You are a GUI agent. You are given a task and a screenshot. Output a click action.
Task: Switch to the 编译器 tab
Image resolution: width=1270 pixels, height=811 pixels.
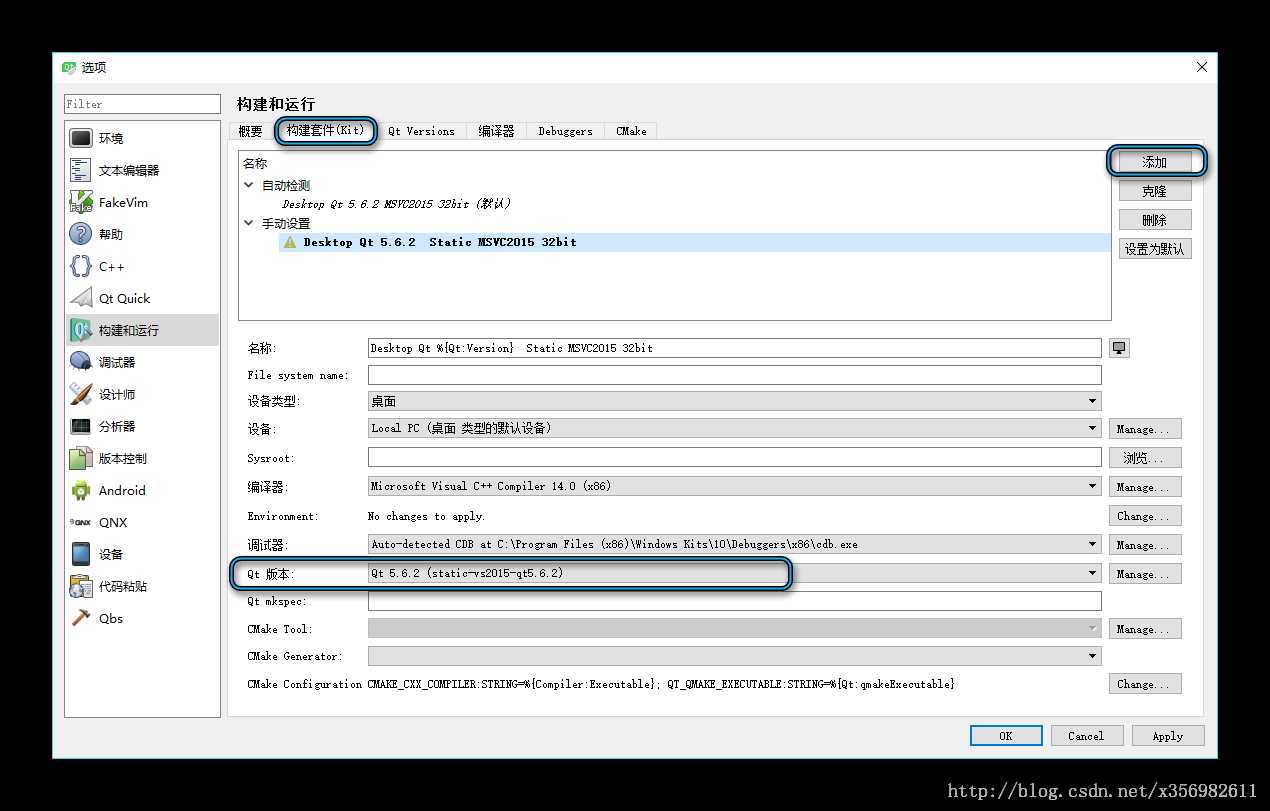496,131
